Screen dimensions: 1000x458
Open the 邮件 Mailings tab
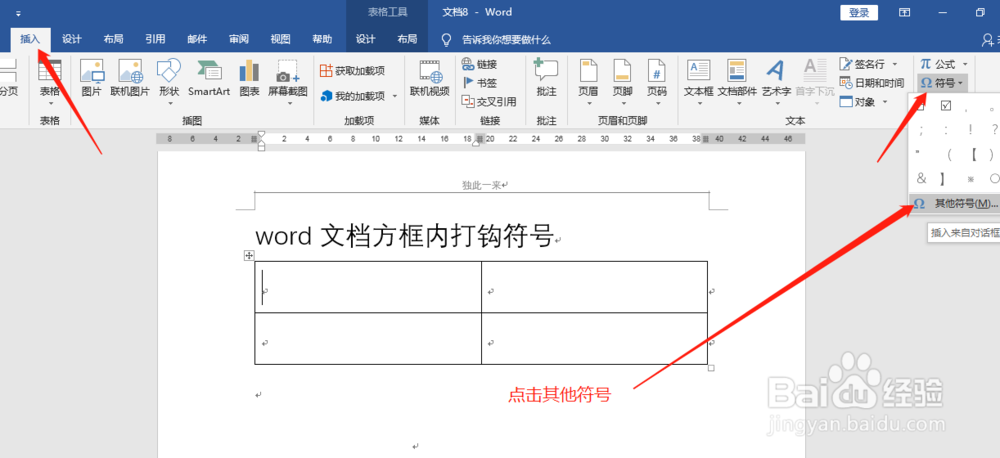click(196, 40)
